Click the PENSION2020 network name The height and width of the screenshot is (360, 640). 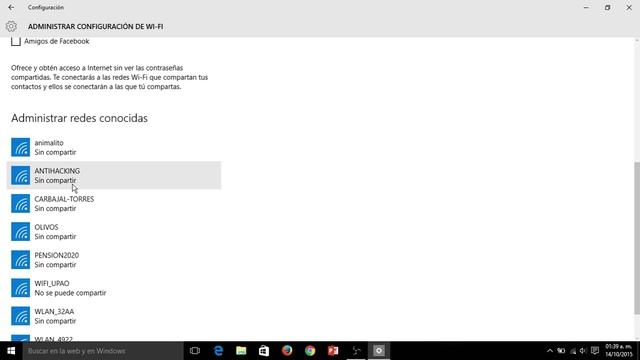click(57, 256)
